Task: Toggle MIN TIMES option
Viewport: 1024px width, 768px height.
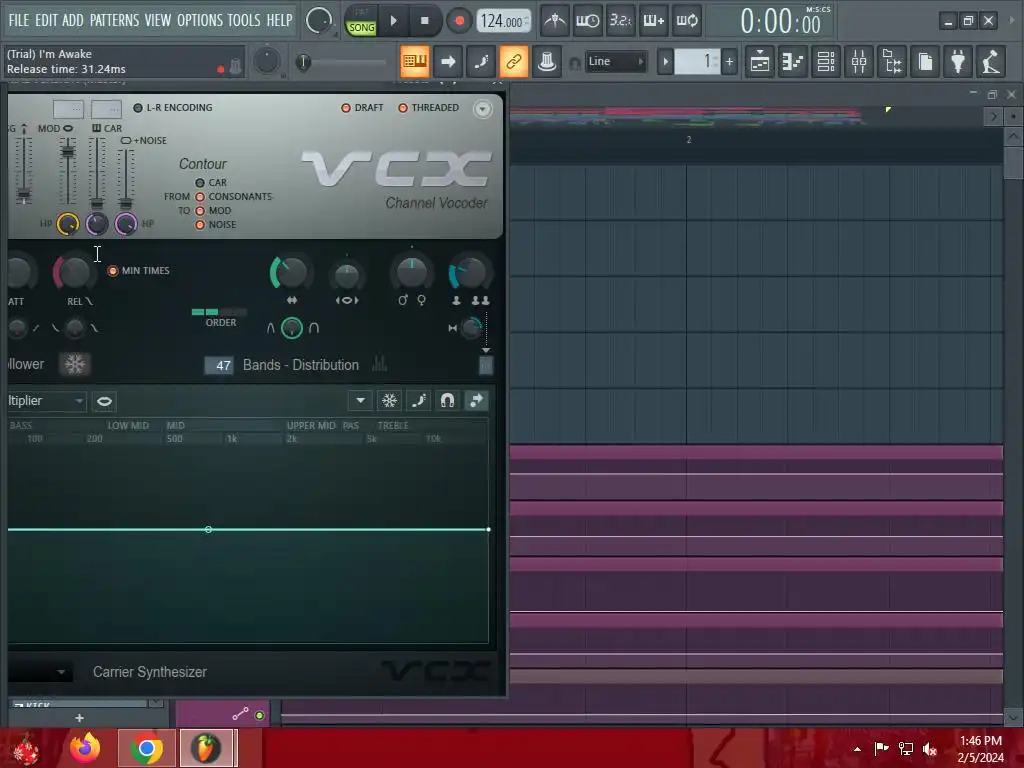Action: (138, 270)
